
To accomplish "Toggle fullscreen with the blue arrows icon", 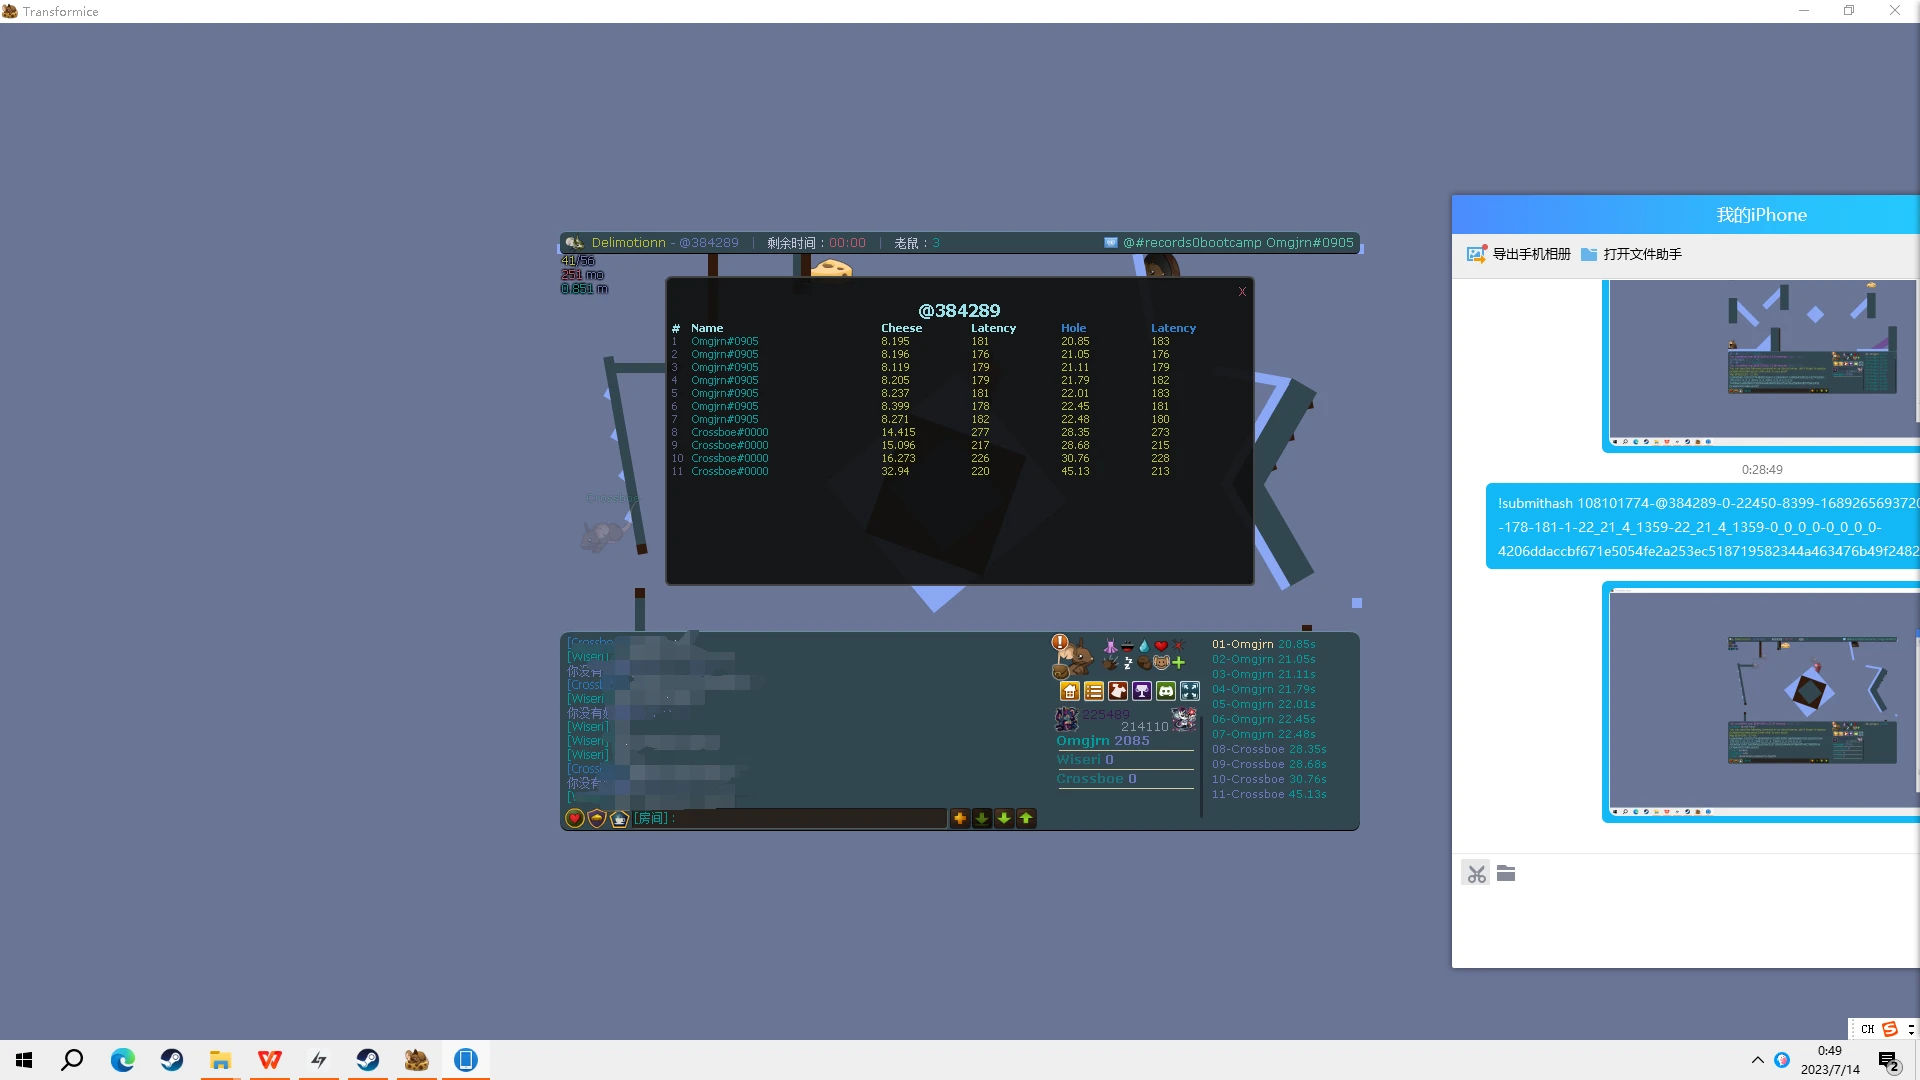I will (1190, 691).
